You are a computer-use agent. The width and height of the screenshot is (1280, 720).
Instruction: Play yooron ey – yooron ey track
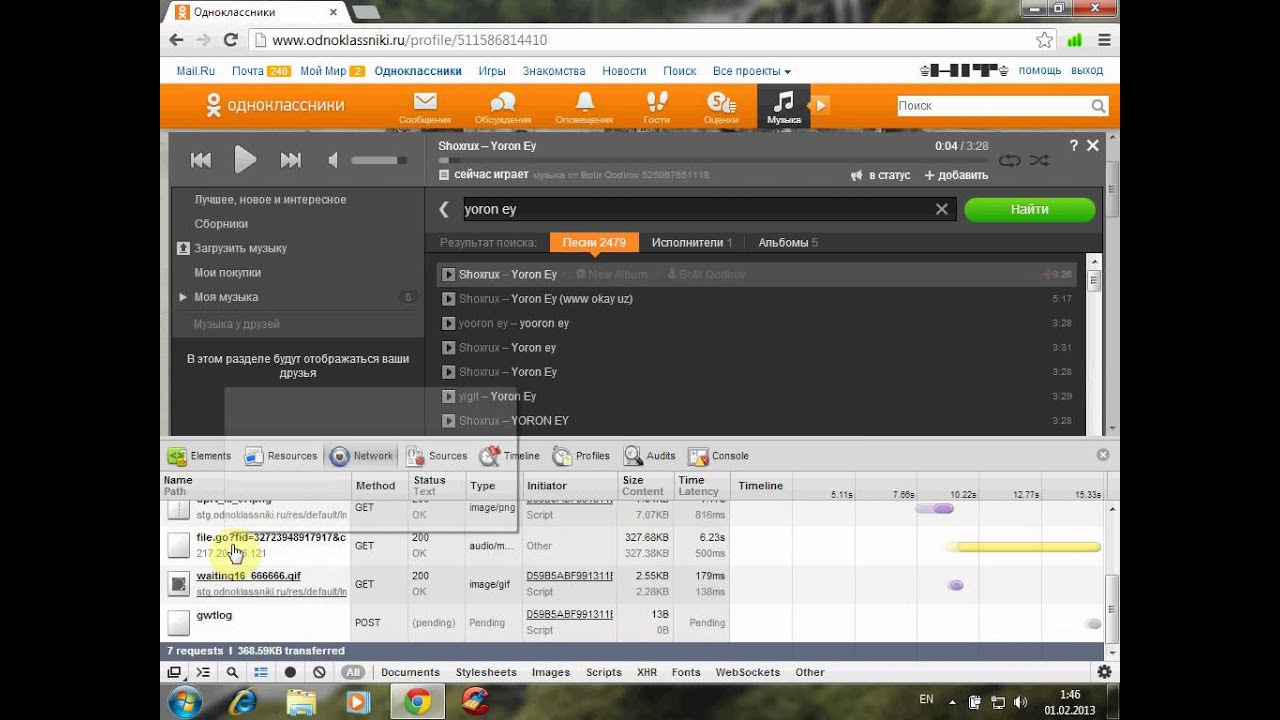[x=449, y=323]
